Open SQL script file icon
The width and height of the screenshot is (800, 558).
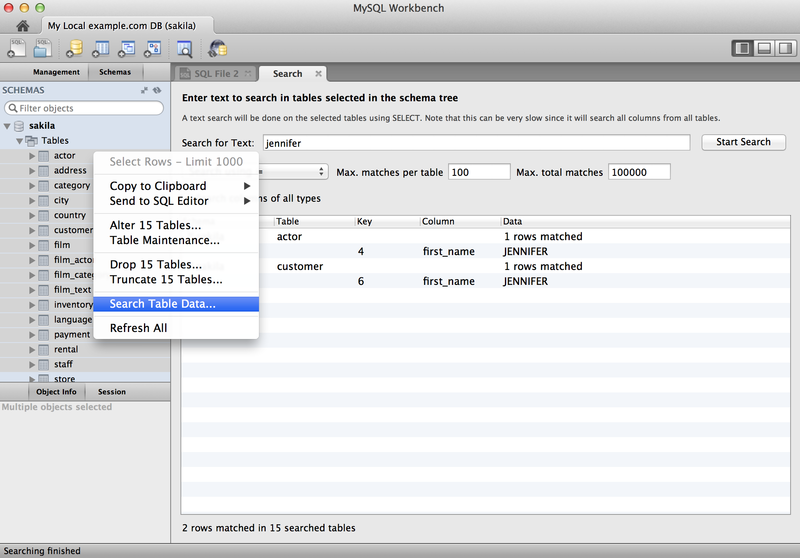coord(44,47)
